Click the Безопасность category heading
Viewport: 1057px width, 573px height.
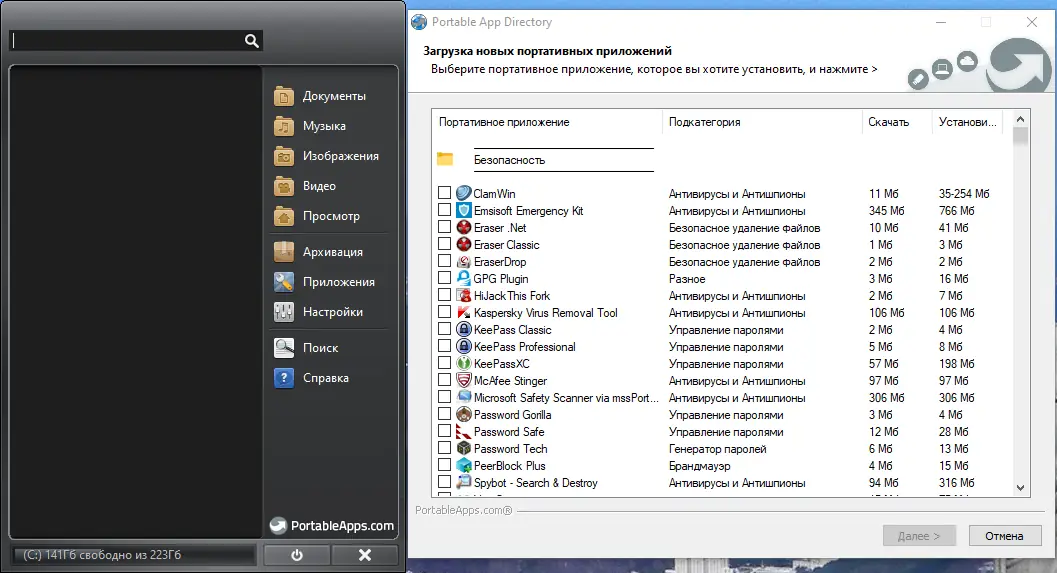point(510,160)
